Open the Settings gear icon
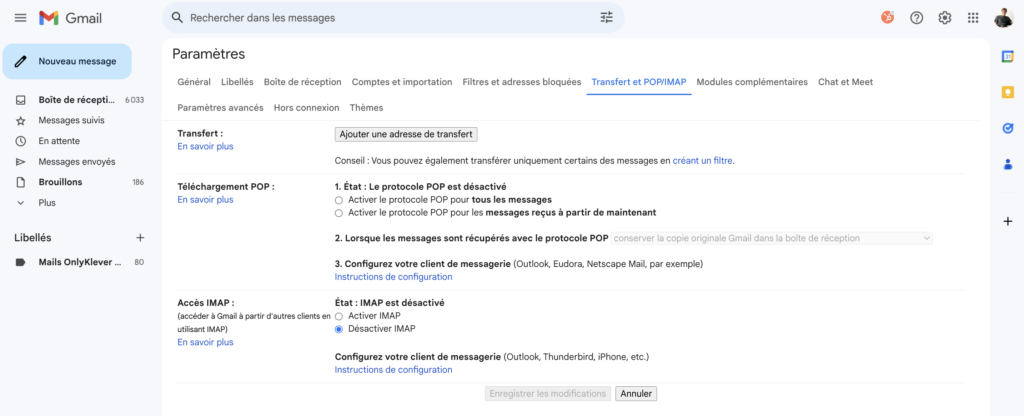Screen dimensions: 1024x416 (944, 18)
